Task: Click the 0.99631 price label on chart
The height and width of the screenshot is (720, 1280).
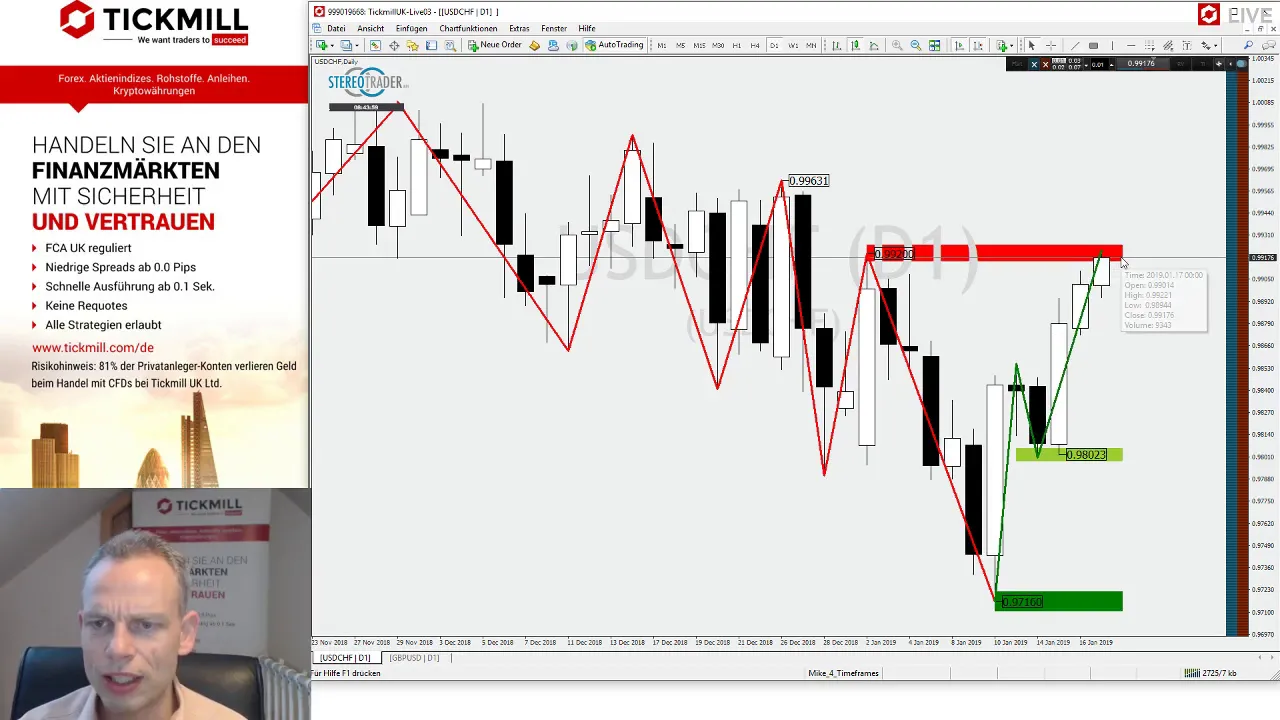Action: 808,181
